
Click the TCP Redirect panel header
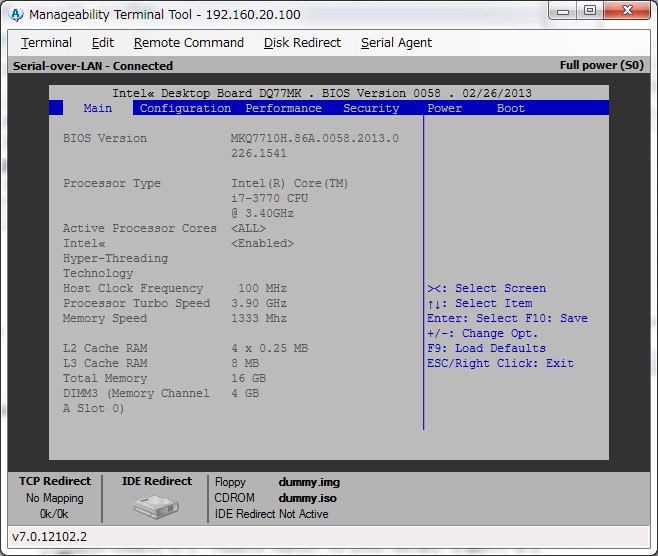click(55, 481)
